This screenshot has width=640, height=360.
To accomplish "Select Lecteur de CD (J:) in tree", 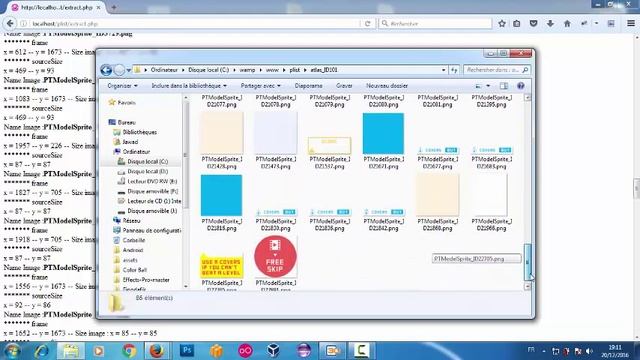I will [x=149, y=201].
